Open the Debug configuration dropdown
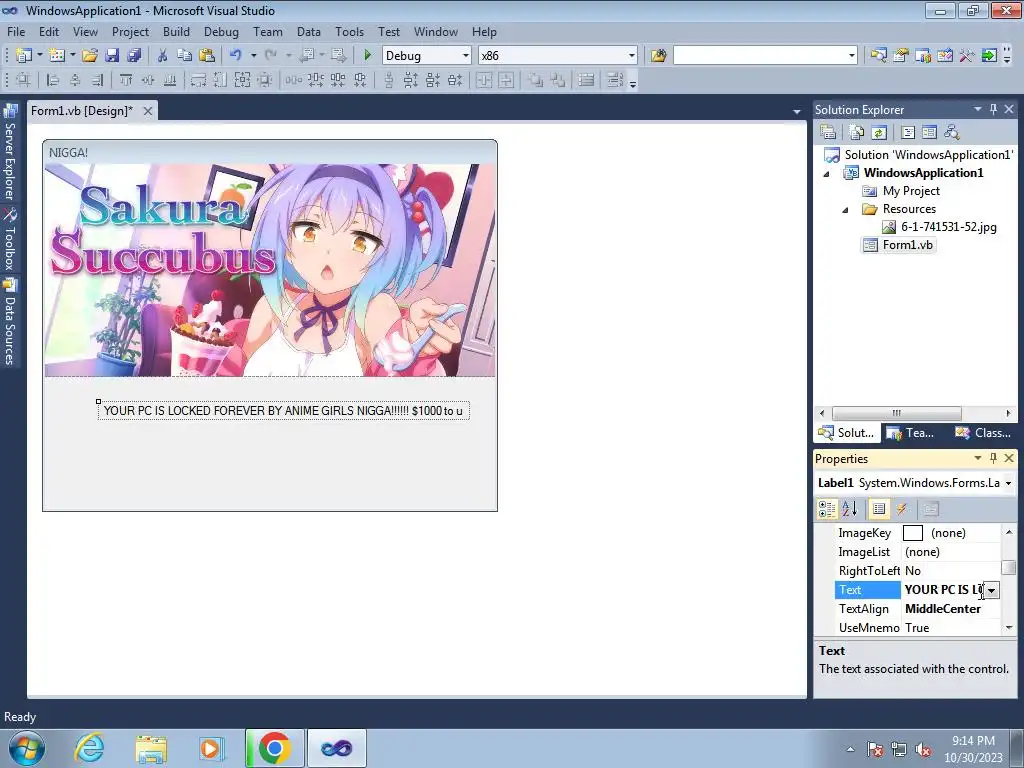 (466, 56)
